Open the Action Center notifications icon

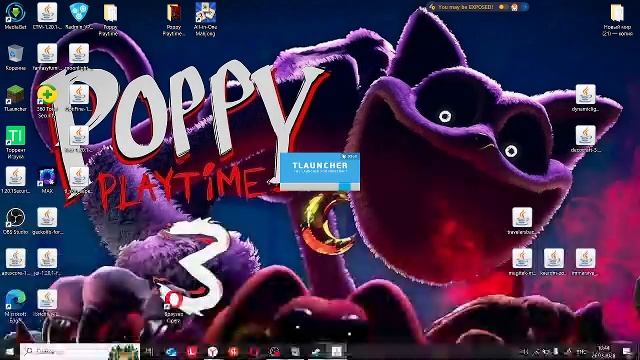[627, 351]
